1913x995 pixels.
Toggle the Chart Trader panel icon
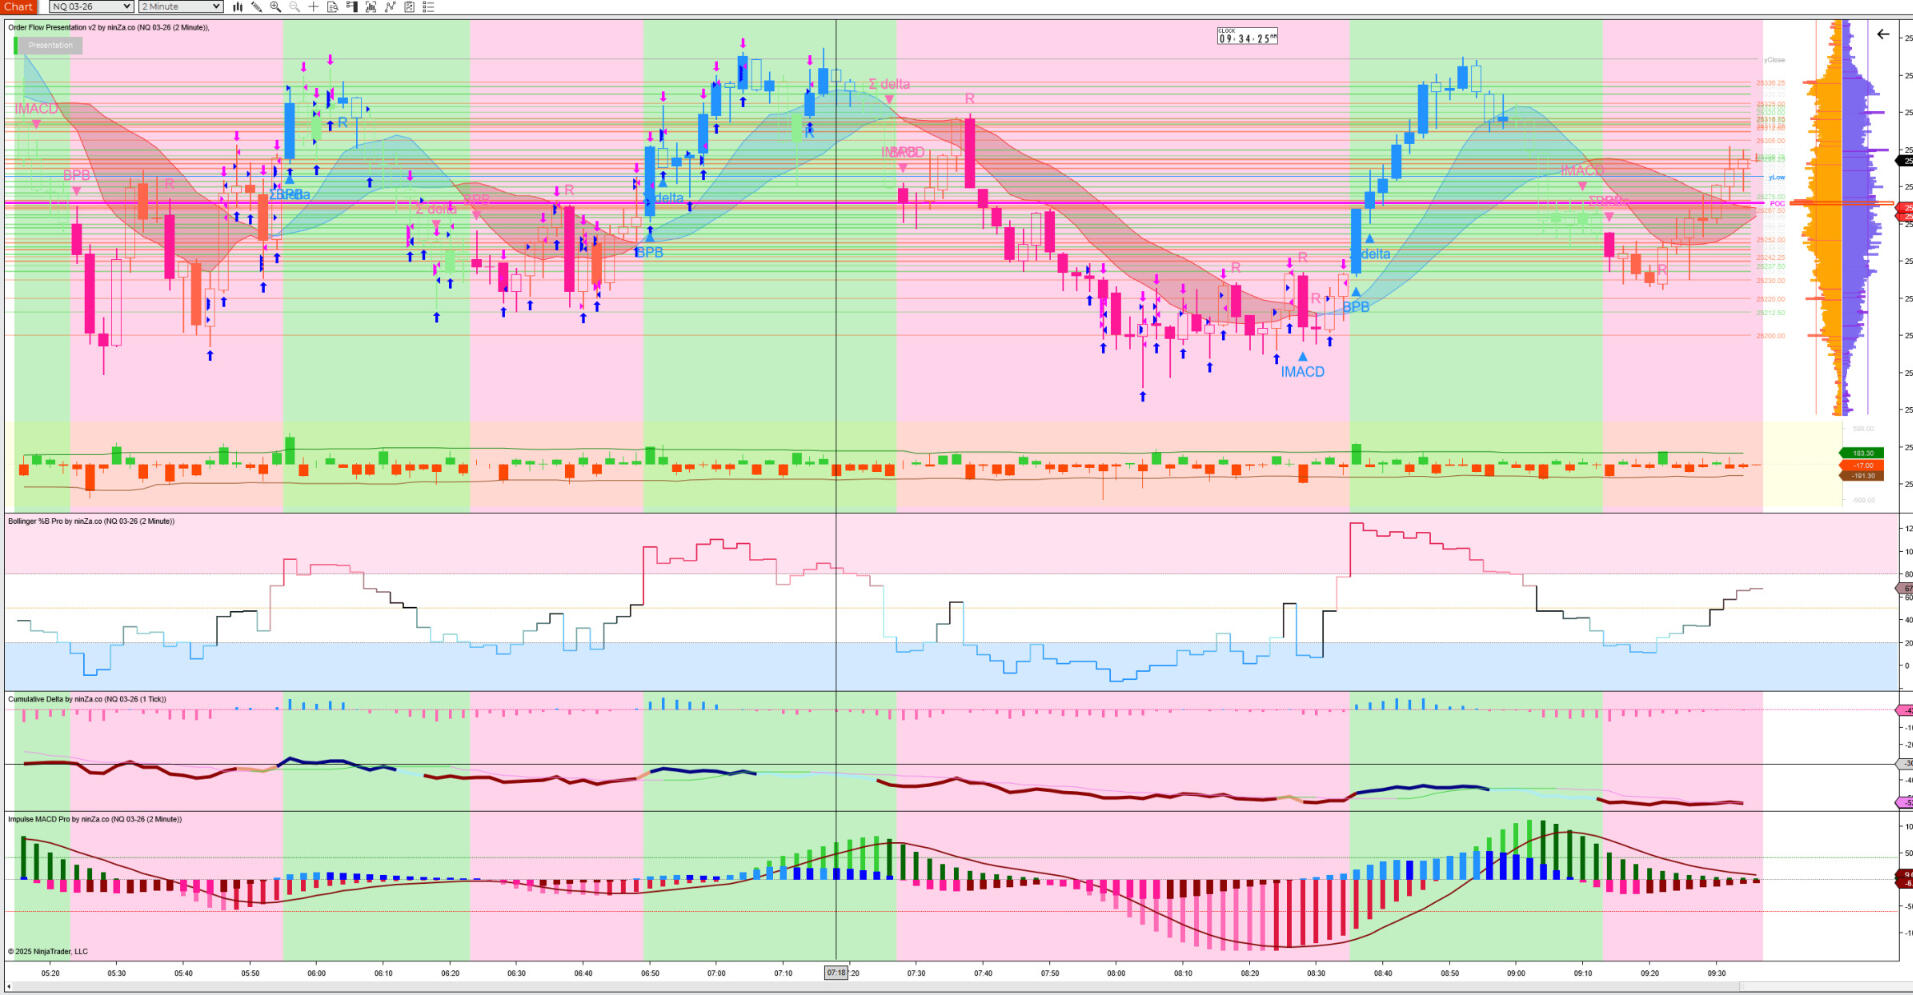351,7
